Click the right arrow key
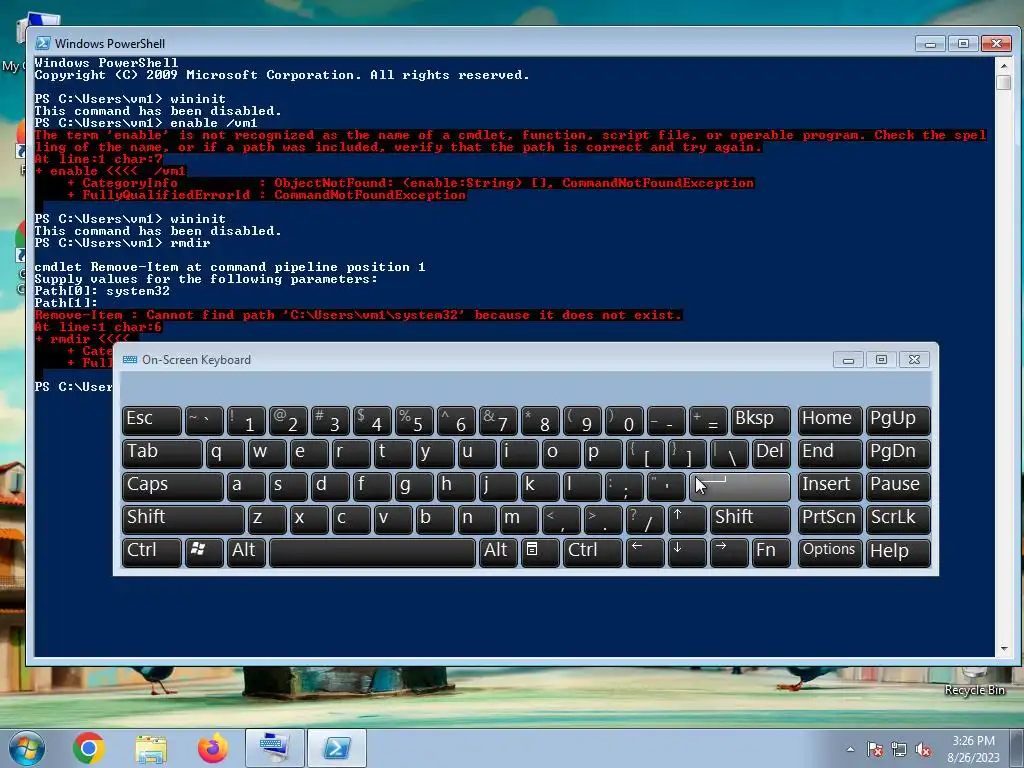This screenshot has height=768, width=1024. click(x=728, y=551)
